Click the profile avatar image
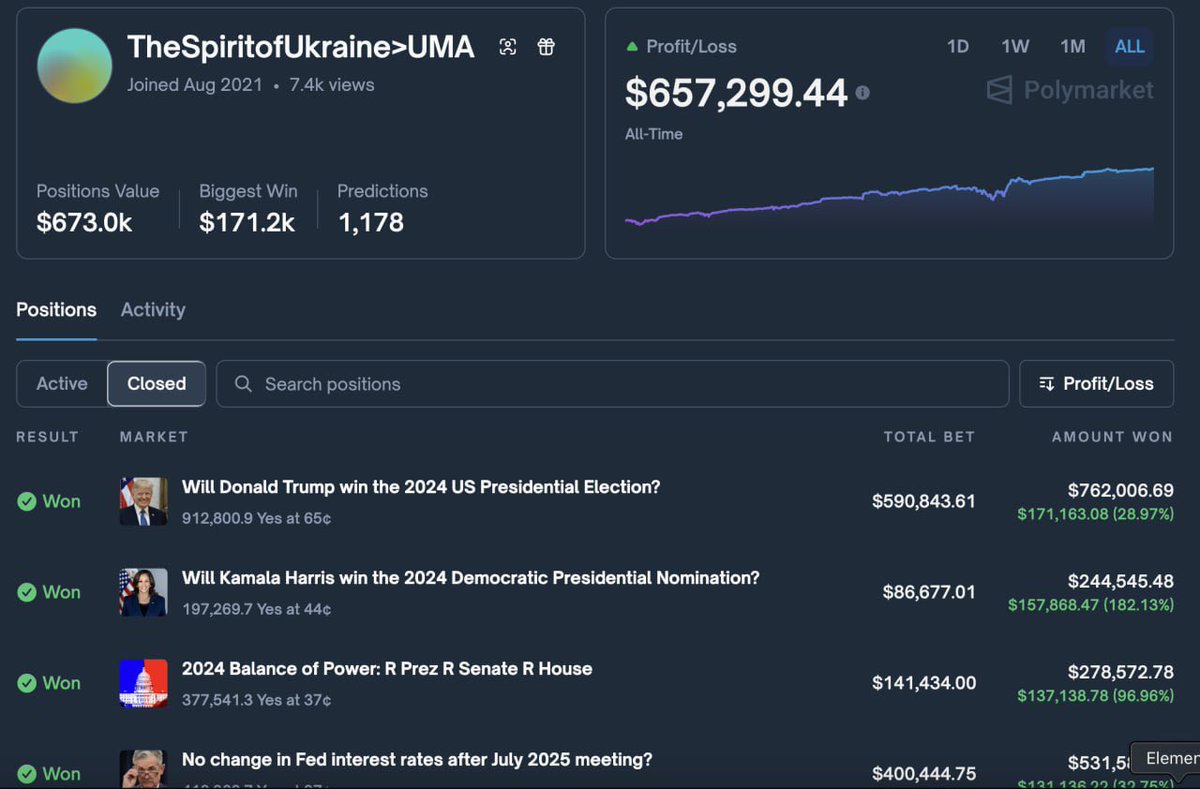 pos(73,67)
